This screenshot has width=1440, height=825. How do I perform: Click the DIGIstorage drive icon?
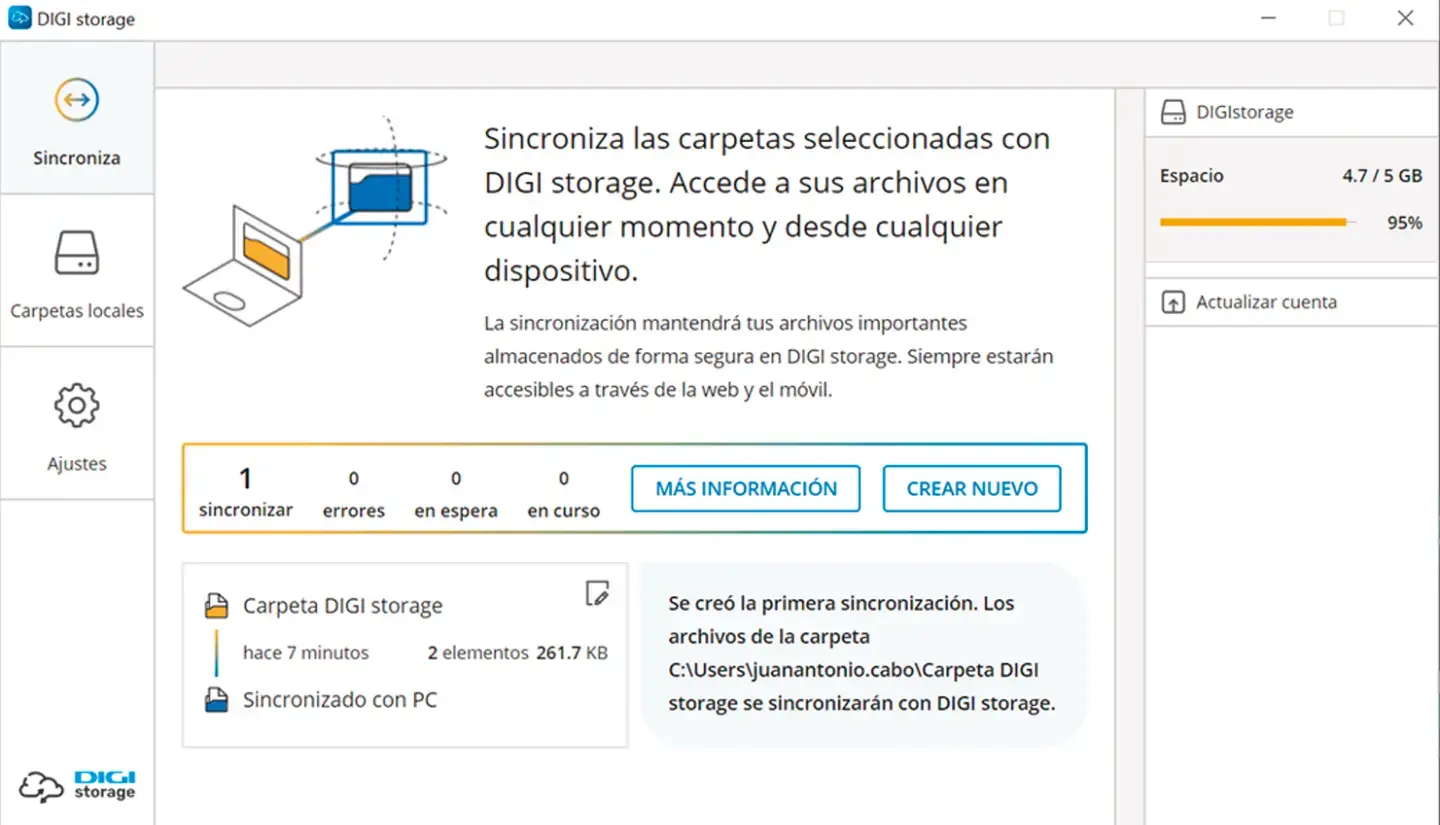[1172, 112]
